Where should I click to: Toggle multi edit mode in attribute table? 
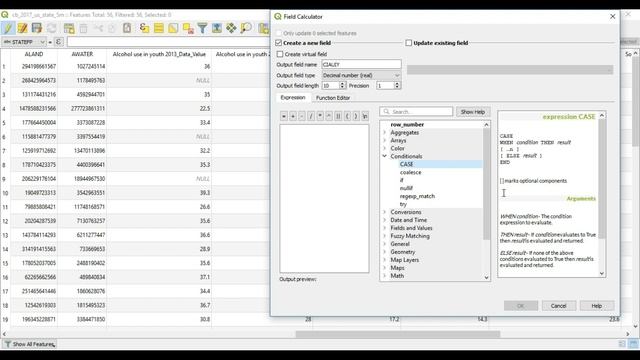coord(22,28)
